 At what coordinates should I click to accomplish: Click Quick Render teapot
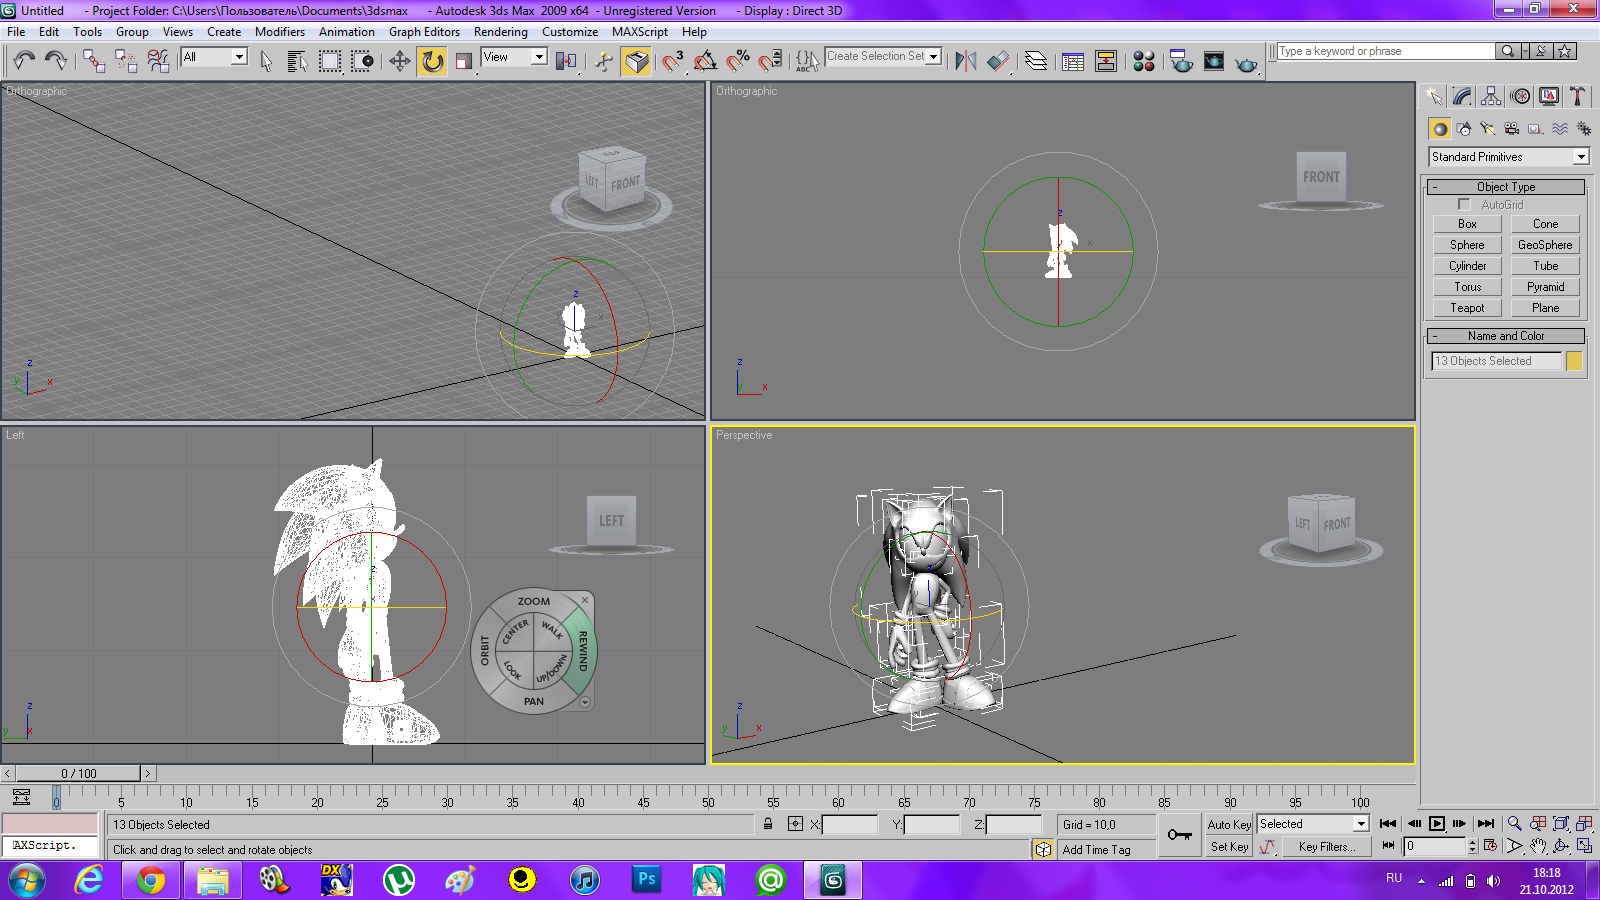point(1246,61)
